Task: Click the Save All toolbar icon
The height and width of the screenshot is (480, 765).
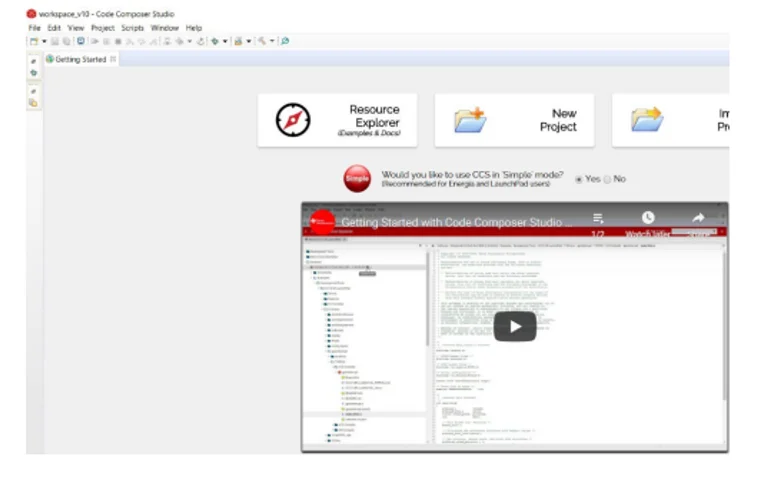Action: pyautogui.click(x=66, y=41)
